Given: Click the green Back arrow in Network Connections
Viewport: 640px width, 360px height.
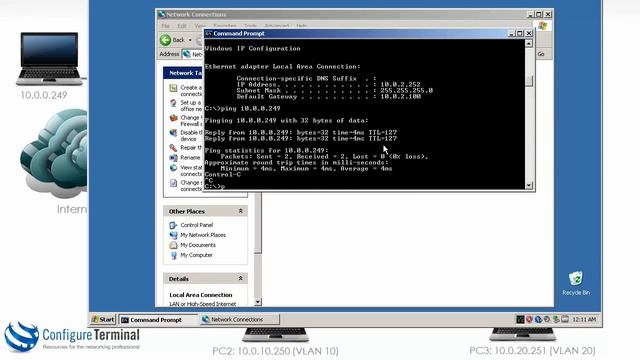Looking at the screenshot, I should pyautogui.click(x=165, y=40).
